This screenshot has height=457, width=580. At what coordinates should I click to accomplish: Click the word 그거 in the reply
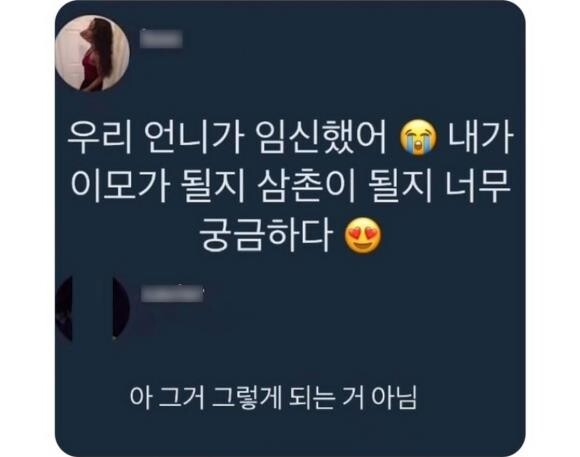click(x=181, y=398)
